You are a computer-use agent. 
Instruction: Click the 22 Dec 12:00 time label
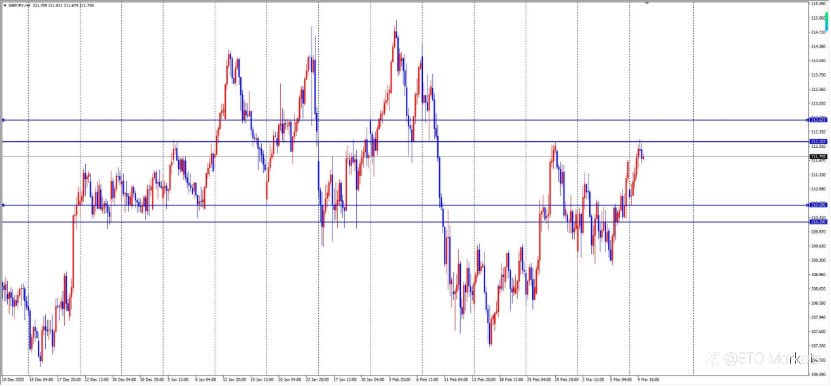[97, 380]
